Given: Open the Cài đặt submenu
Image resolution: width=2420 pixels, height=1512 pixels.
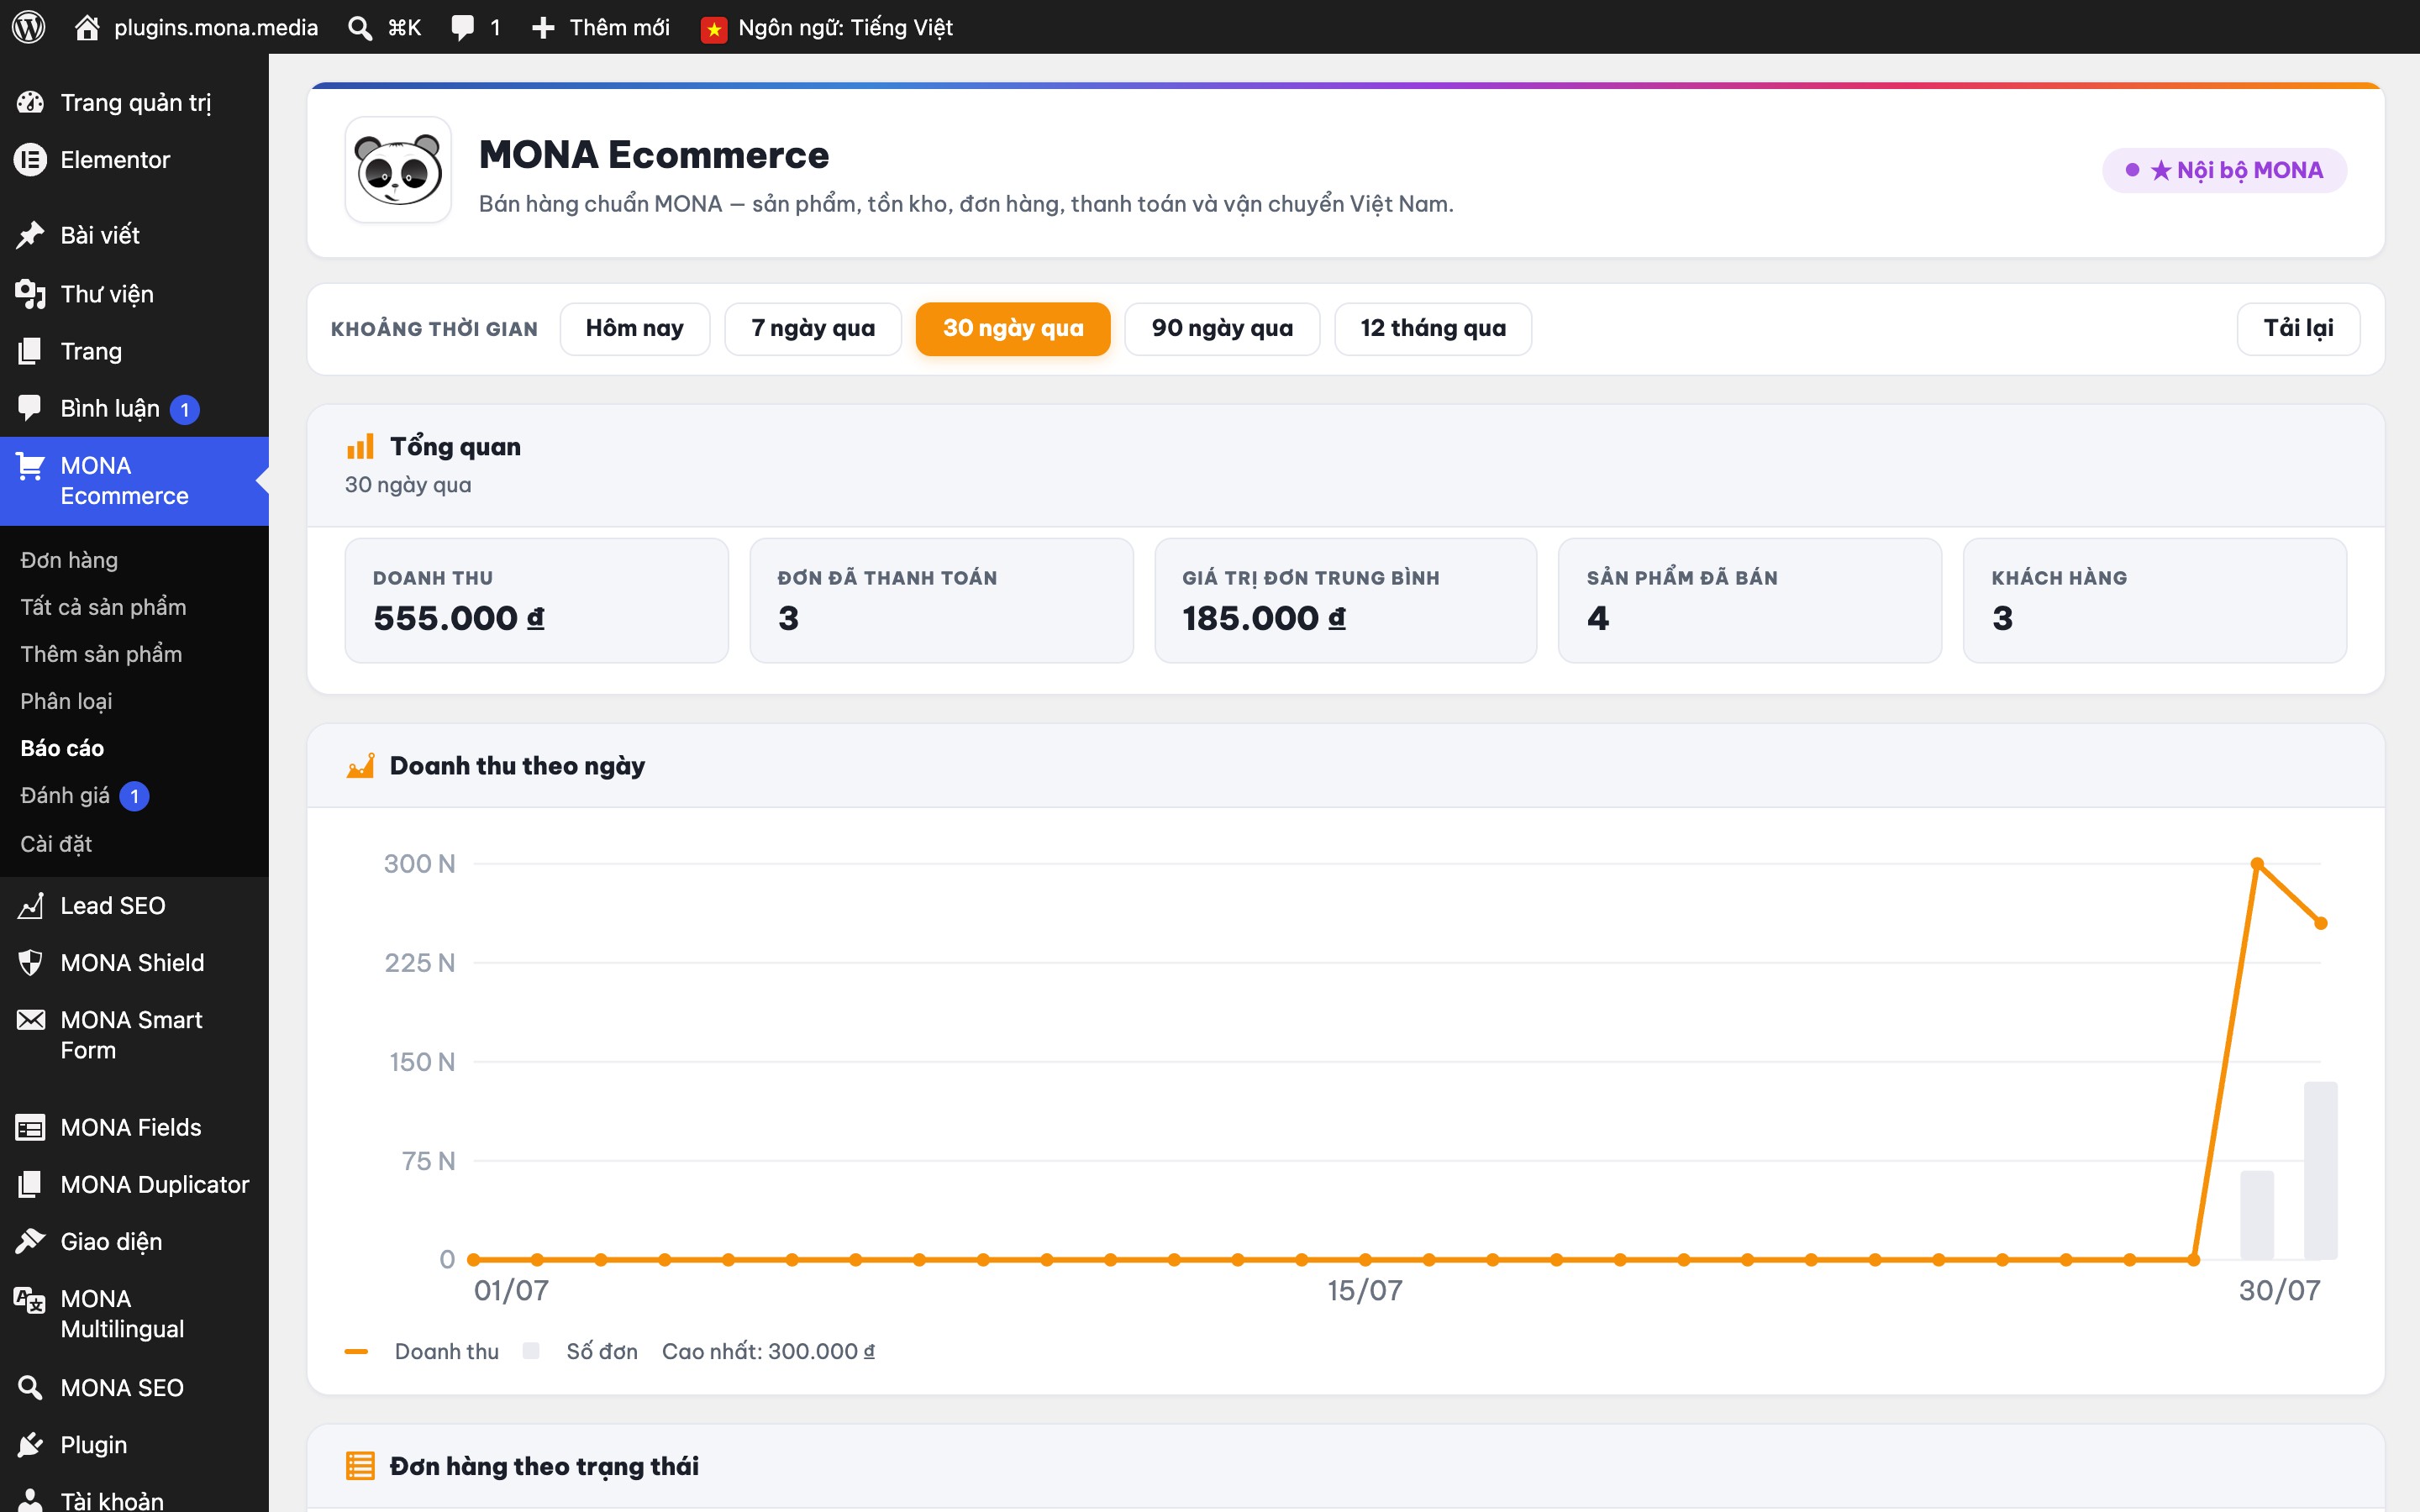Looking at the screenshot, I should click(56, 844).
